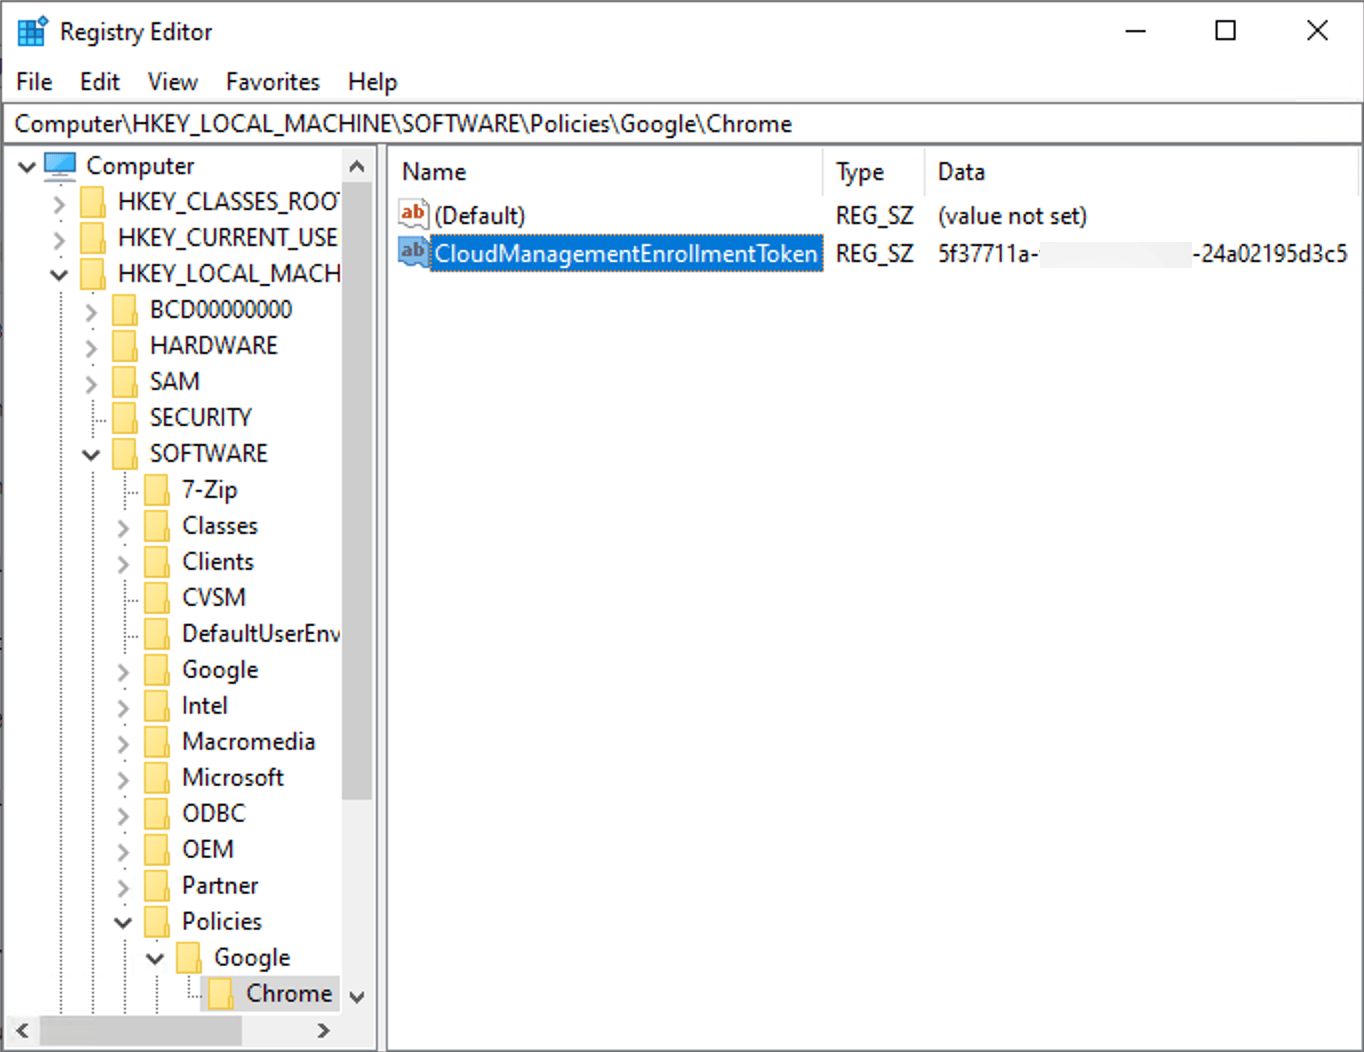Click the '(value not set)' data cell
Viewport: 1364px width, 1052px height.
coord(1012,216)
